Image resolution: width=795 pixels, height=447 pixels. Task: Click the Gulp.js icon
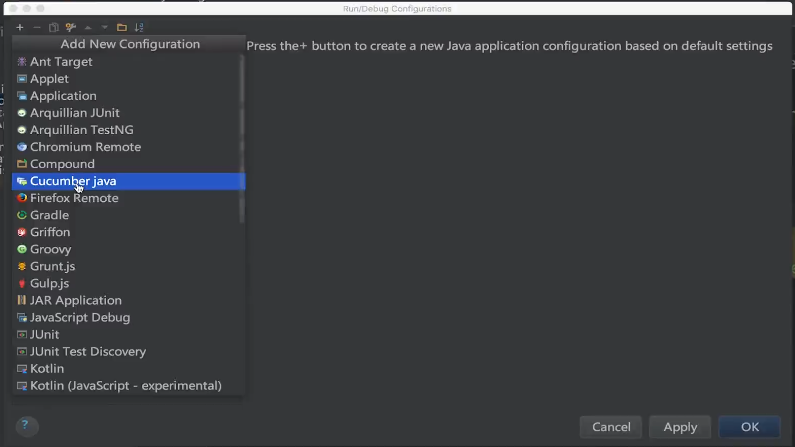coord(22,283)
